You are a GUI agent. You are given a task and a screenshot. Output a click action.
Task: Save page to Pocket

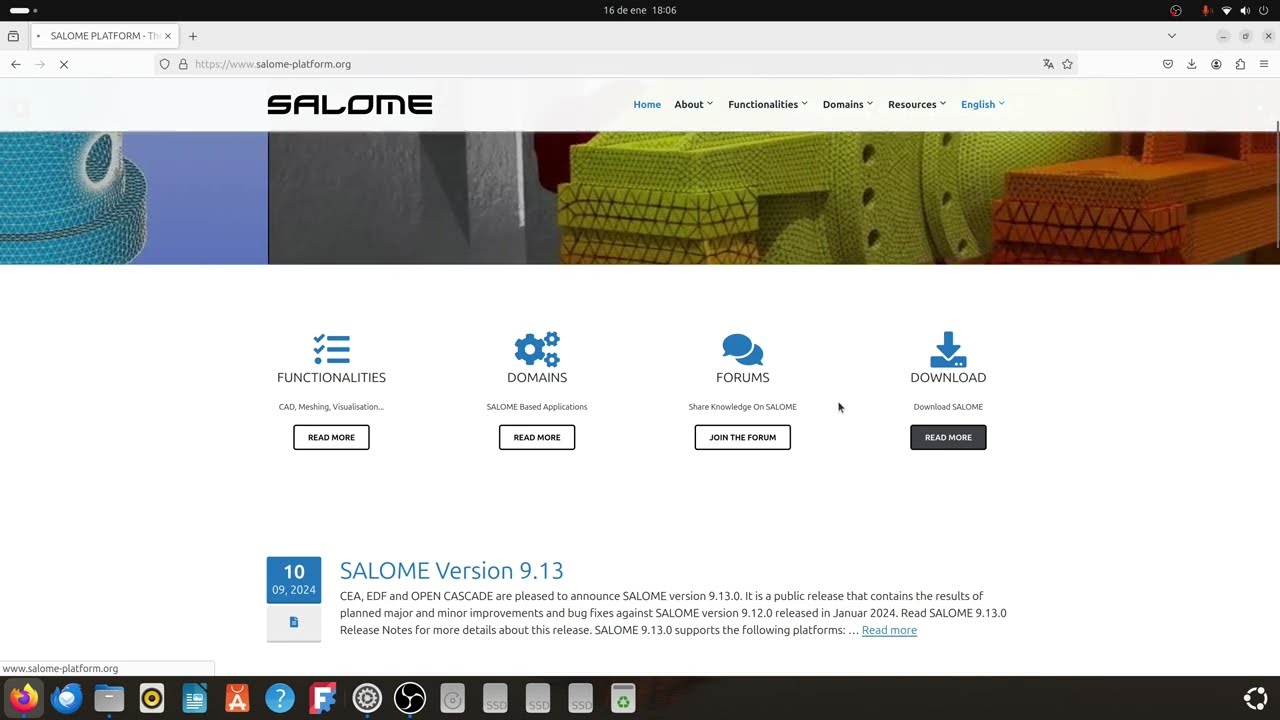coord(1167,64)
